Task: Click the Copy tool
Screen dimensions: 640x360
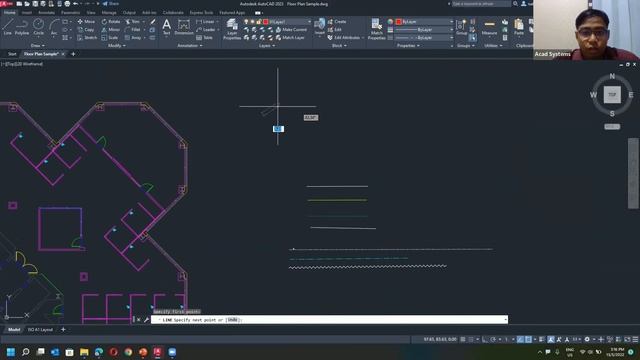Action: (x=86, y=30)
